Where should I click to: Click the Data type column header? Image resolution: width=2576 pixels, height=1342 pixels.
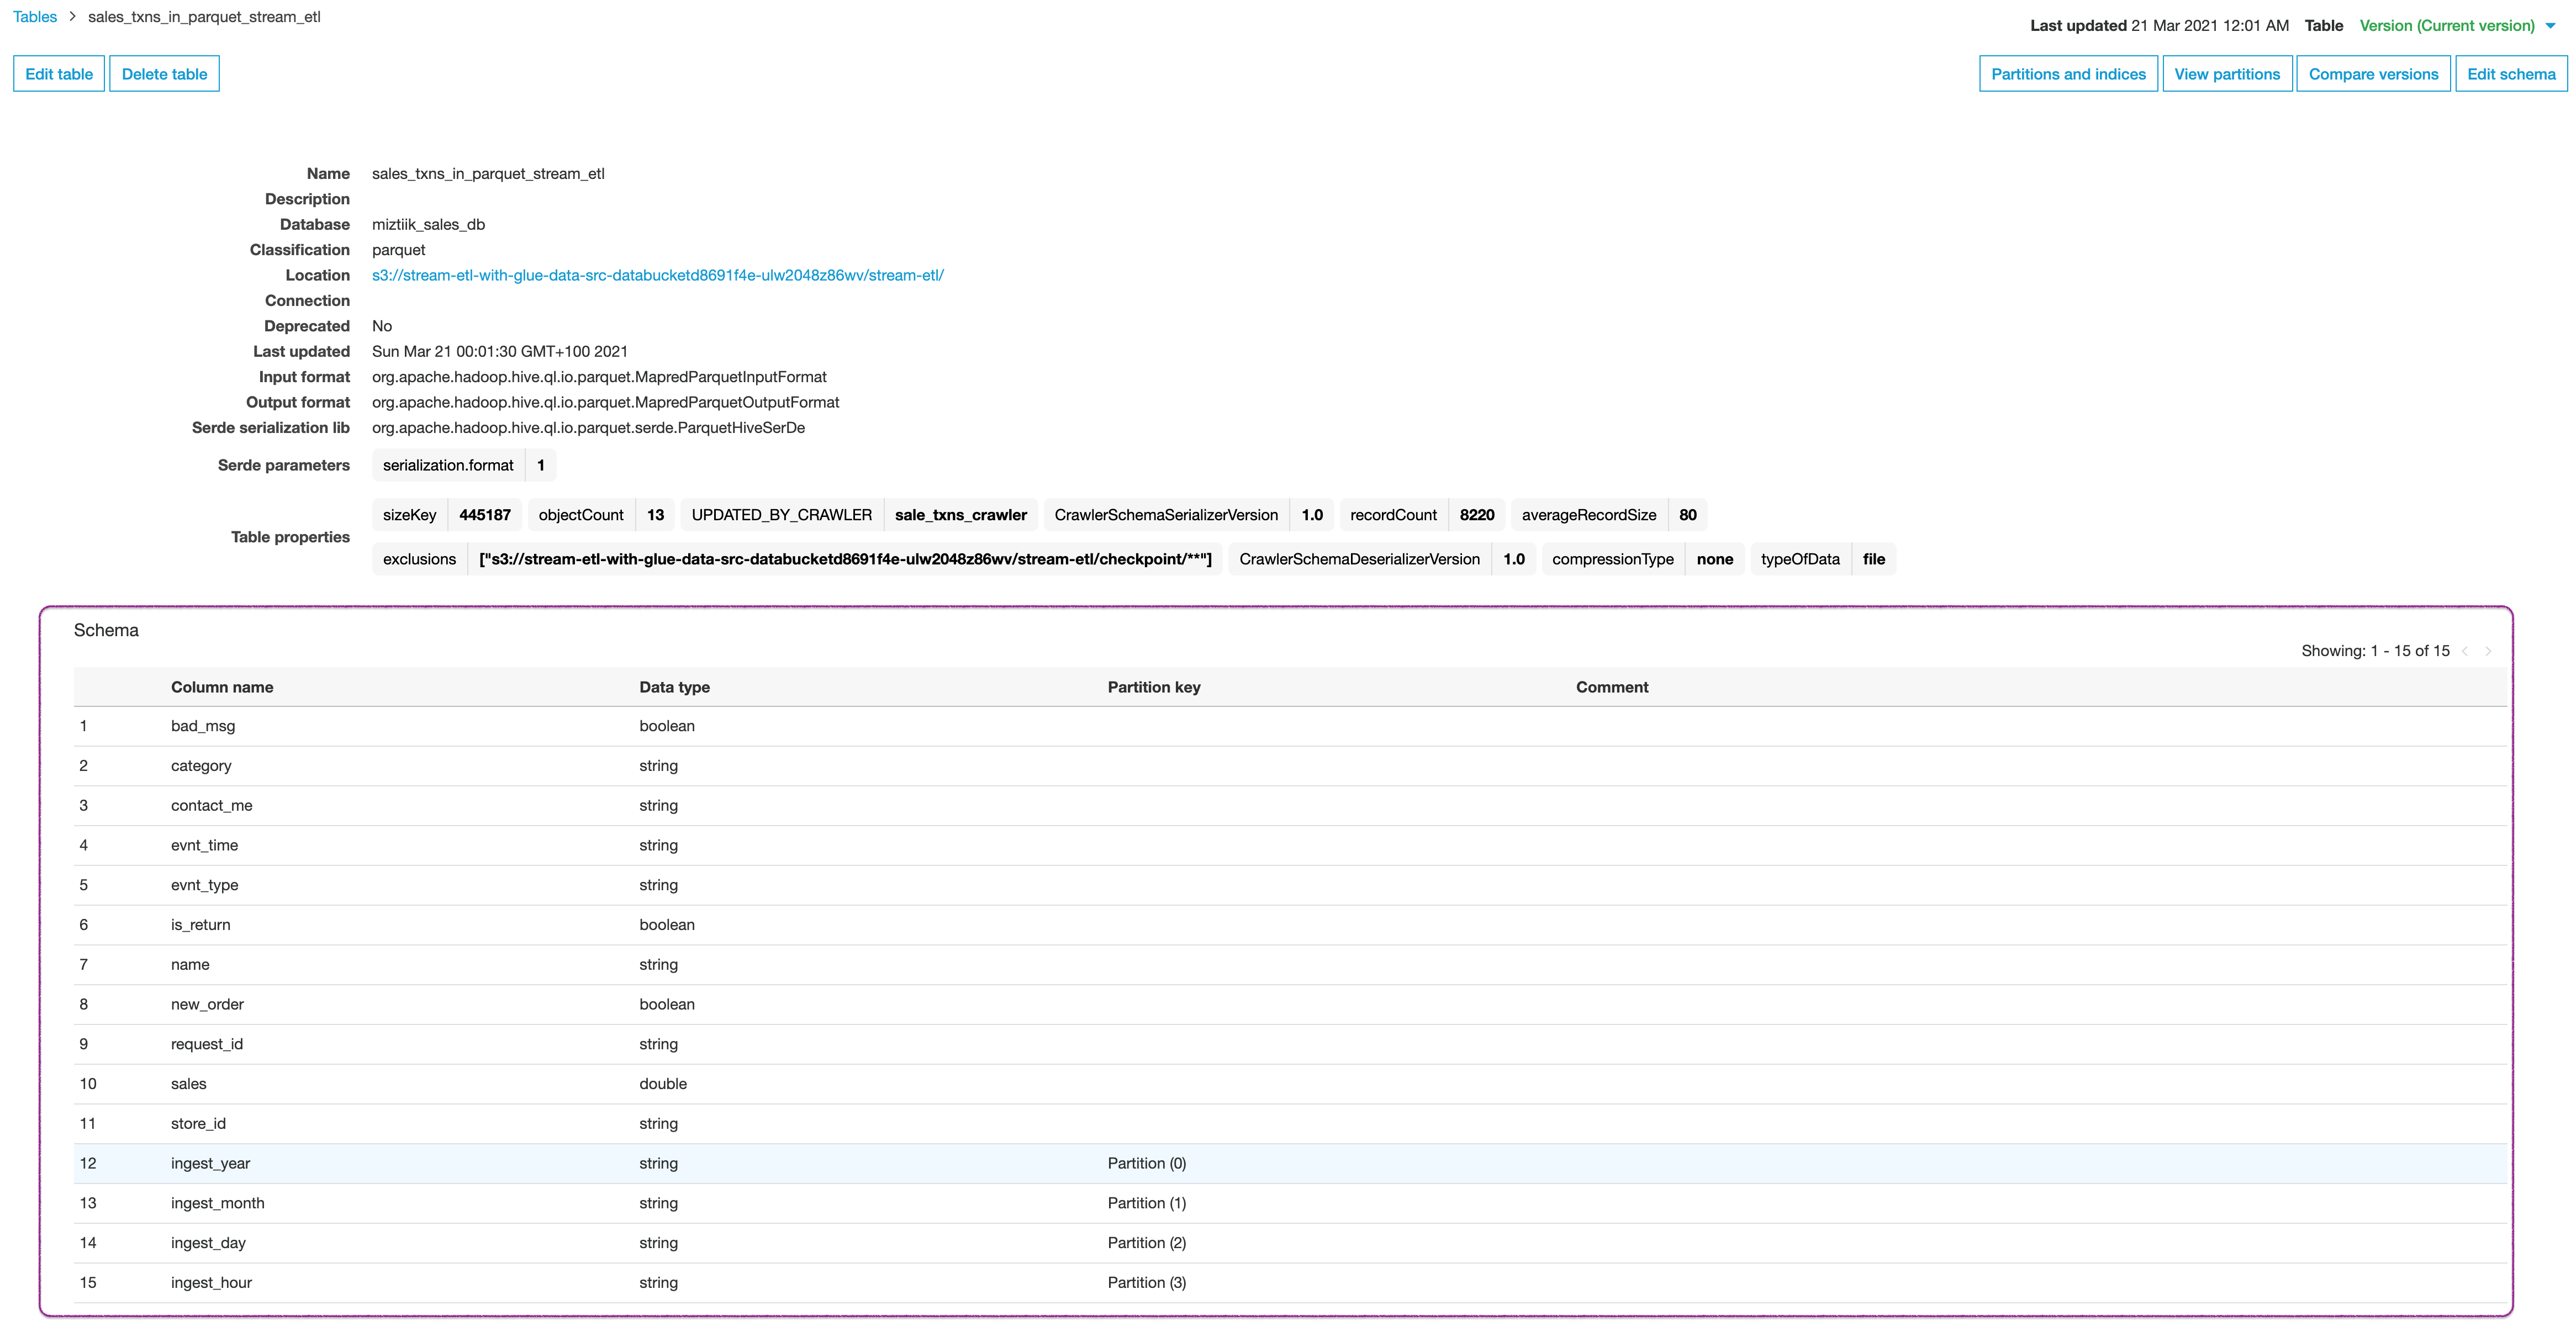click(x=674, y=687)
